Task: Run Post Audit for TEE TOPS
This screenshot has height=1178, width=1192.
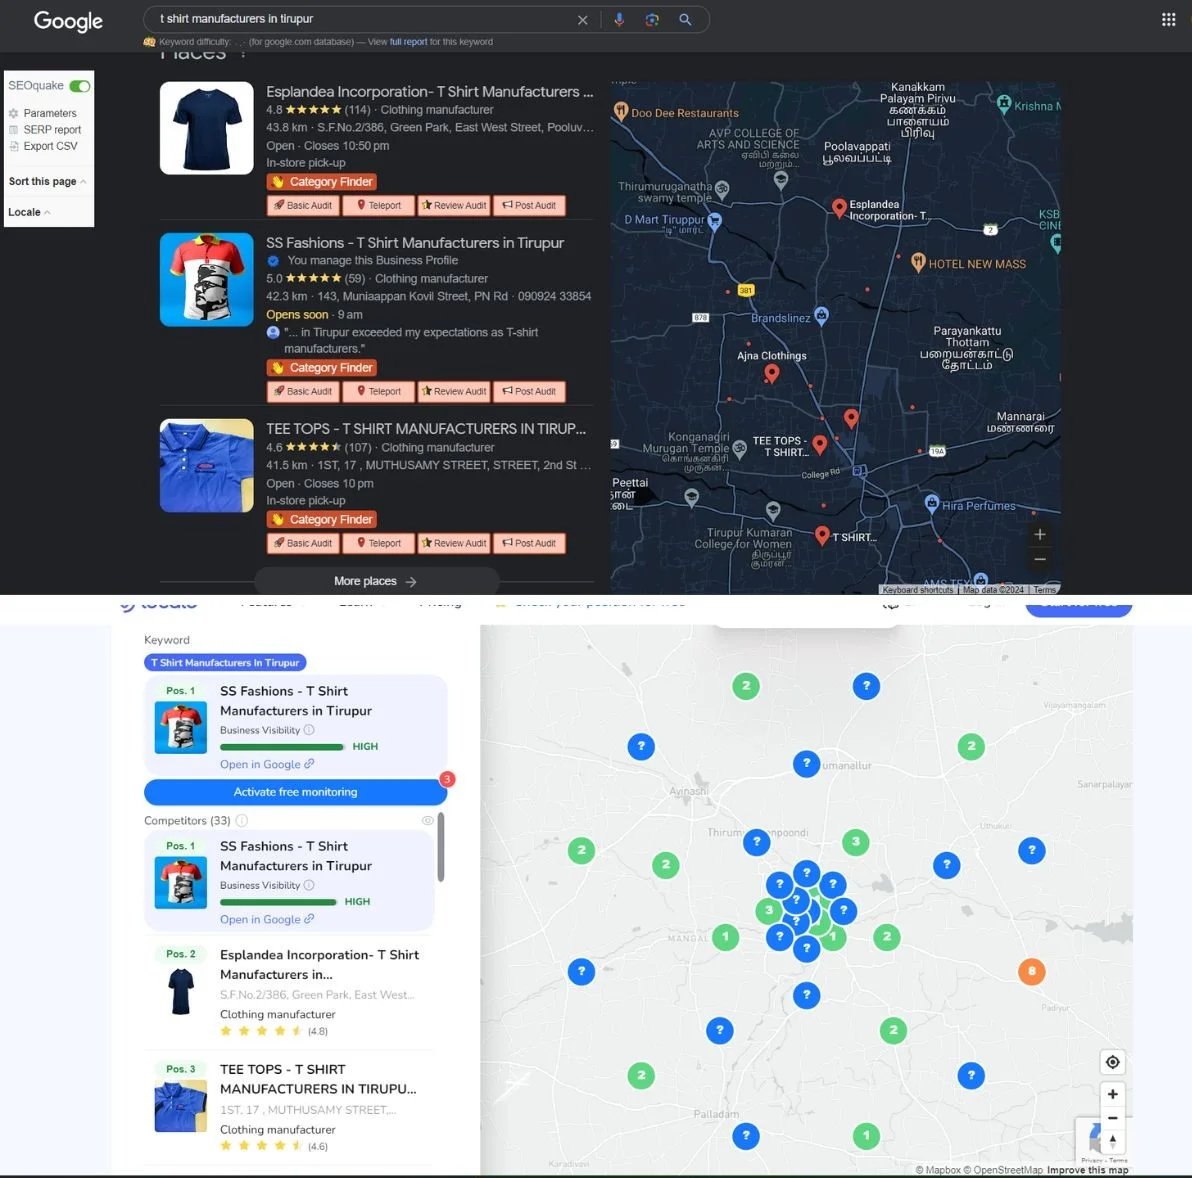Action: point(529,543)
